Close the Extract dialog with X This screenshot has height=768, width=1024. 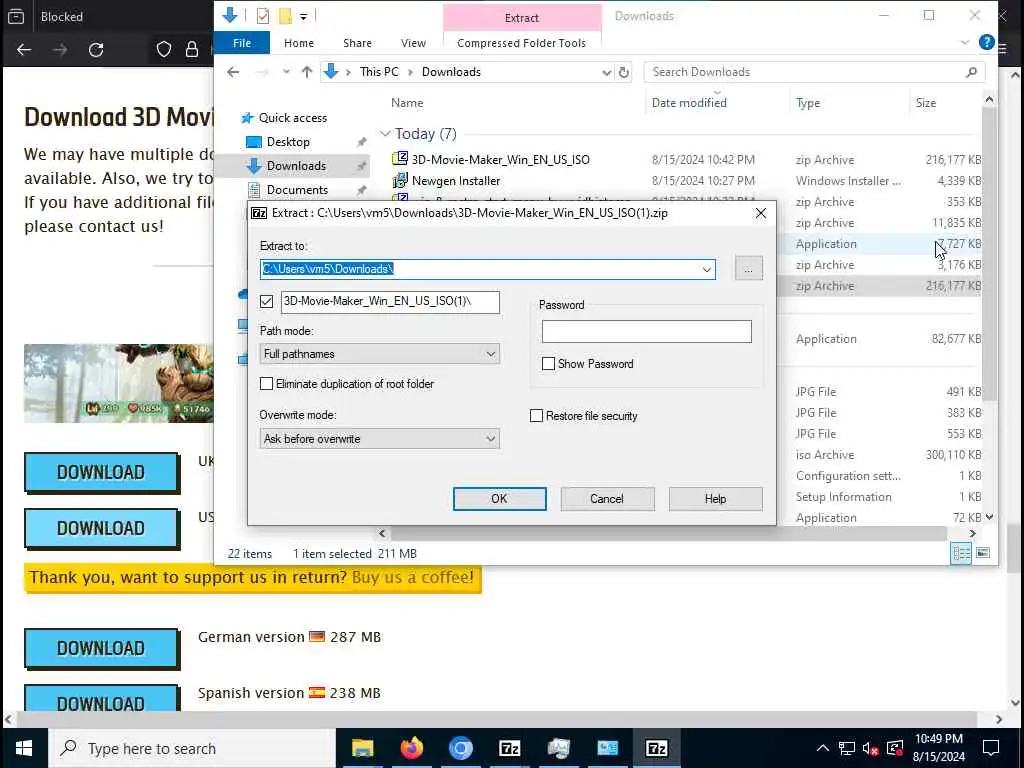[x=760, y=213]
